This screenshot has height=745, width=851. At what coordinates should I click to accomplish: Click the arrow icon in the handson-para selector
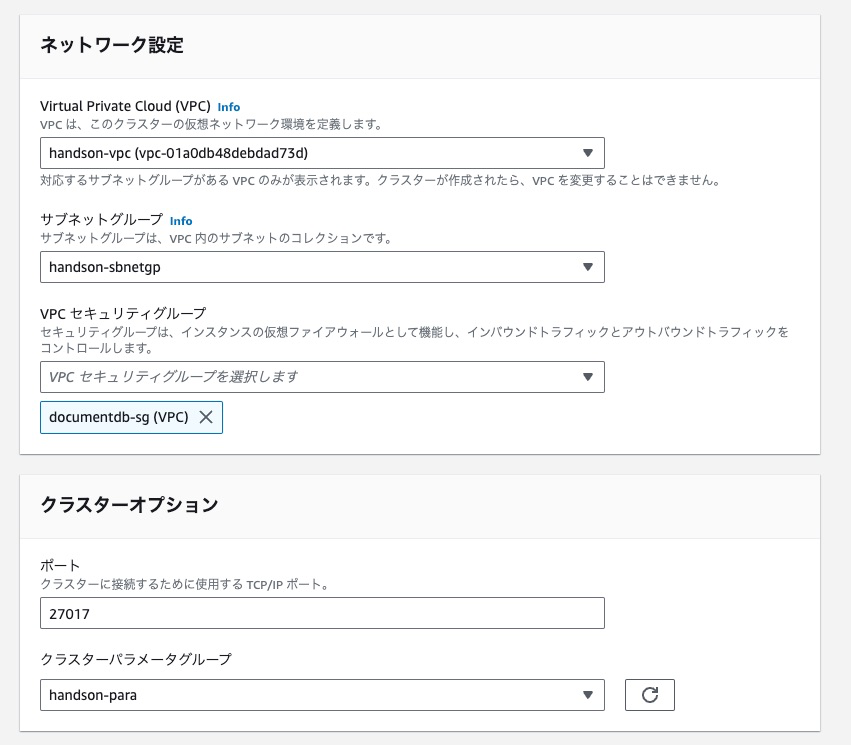(587, 695)
